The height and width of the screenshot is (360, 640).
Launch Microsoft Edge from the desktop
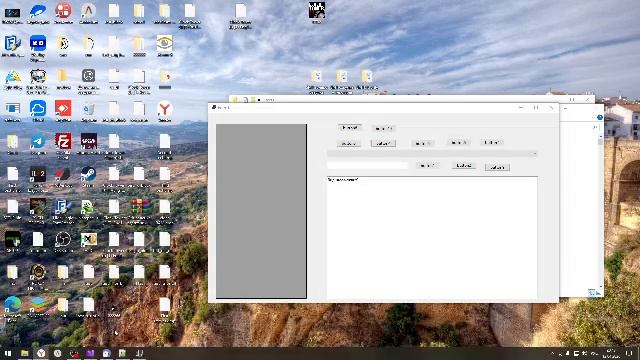tap(13, 304)
